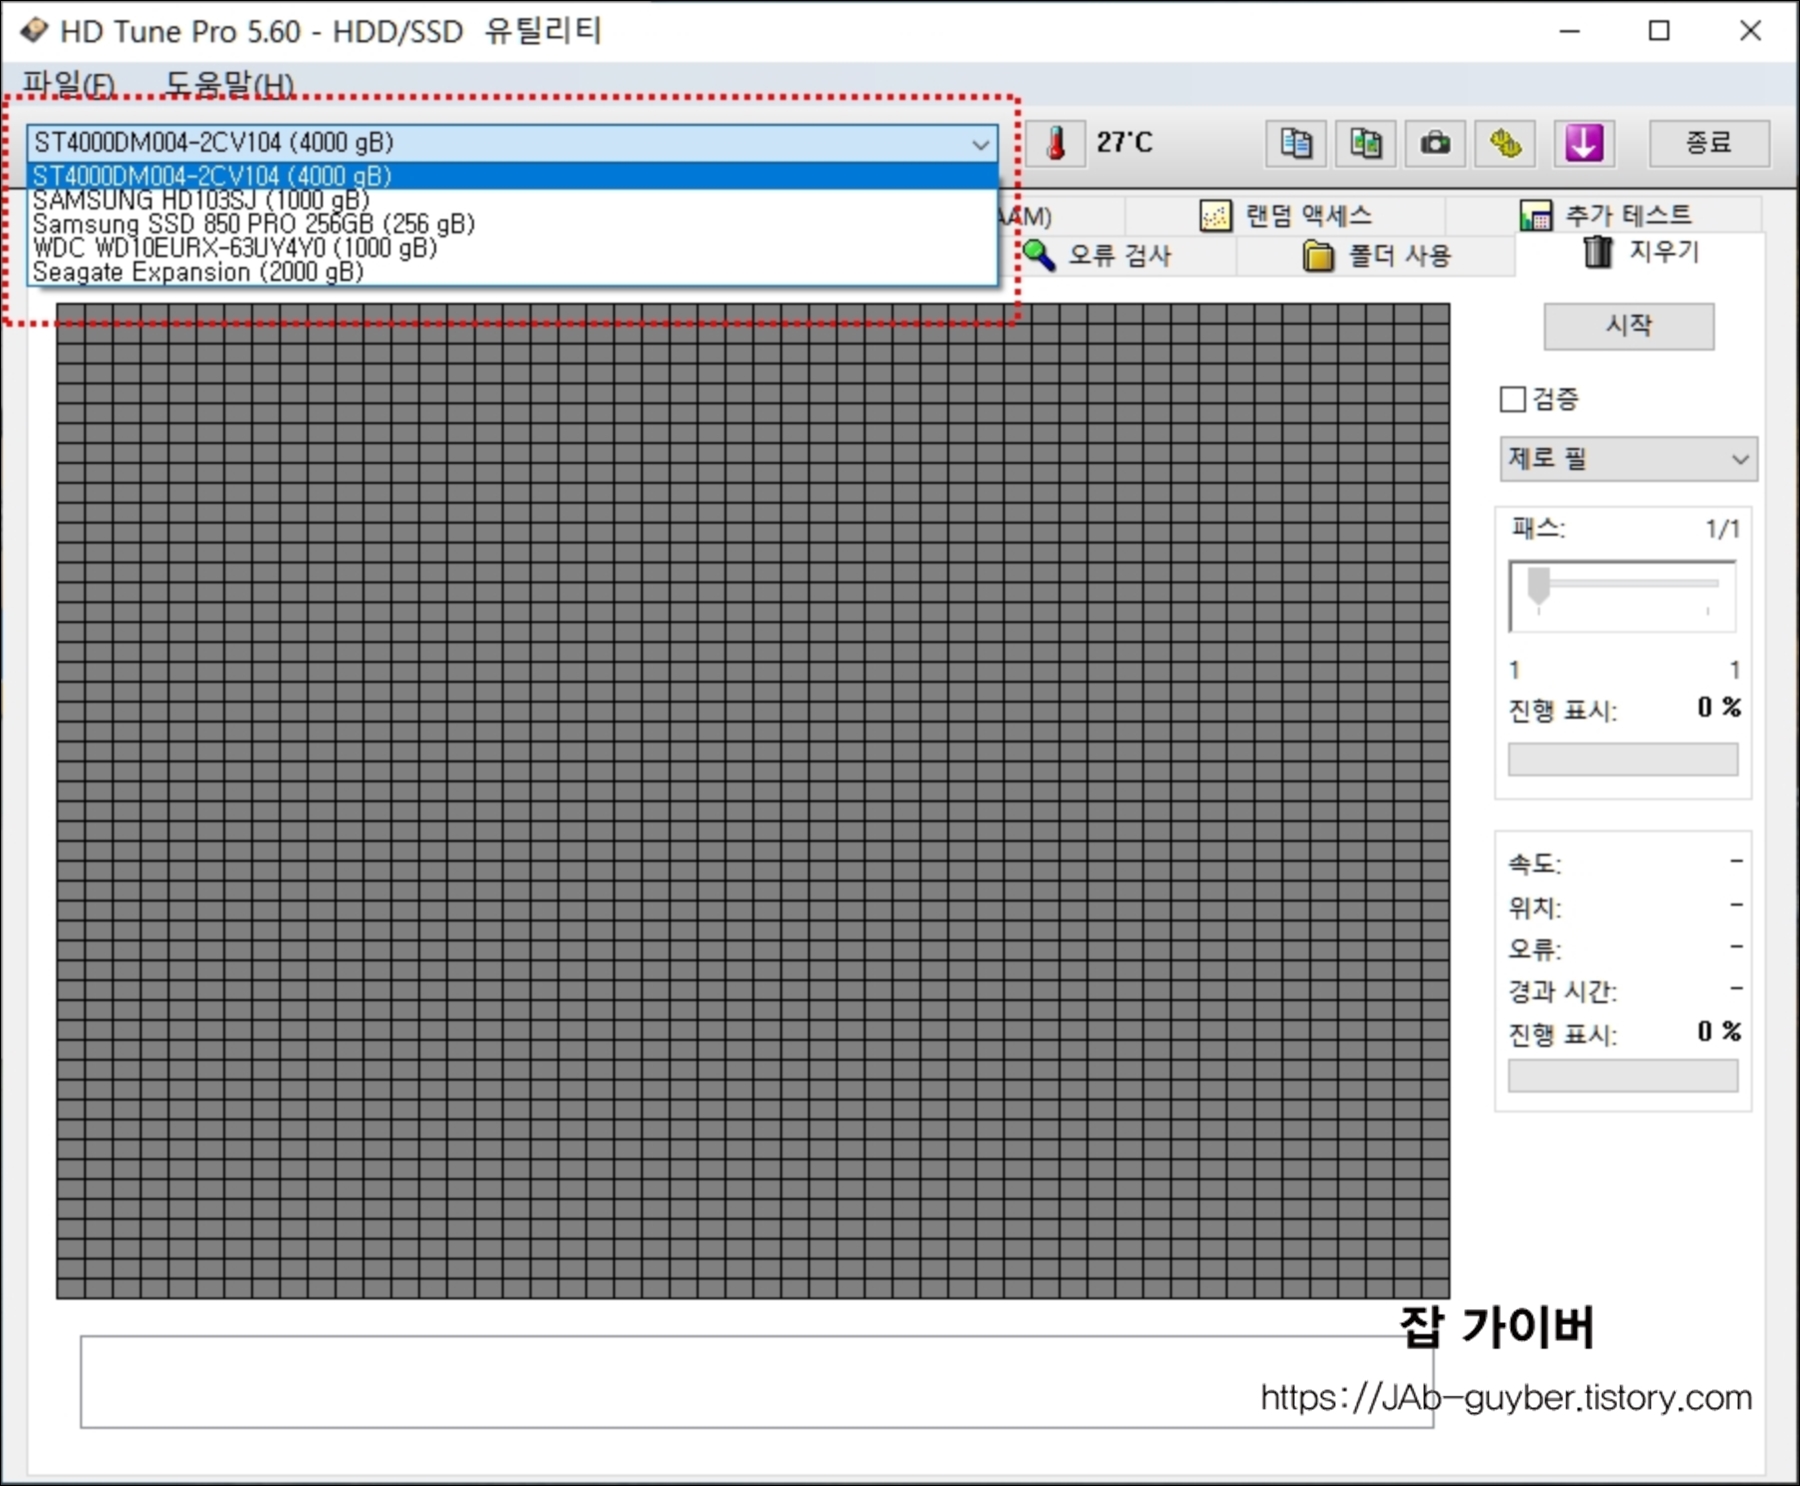Collapse the drive selection combo box arrow

(980, 143)
